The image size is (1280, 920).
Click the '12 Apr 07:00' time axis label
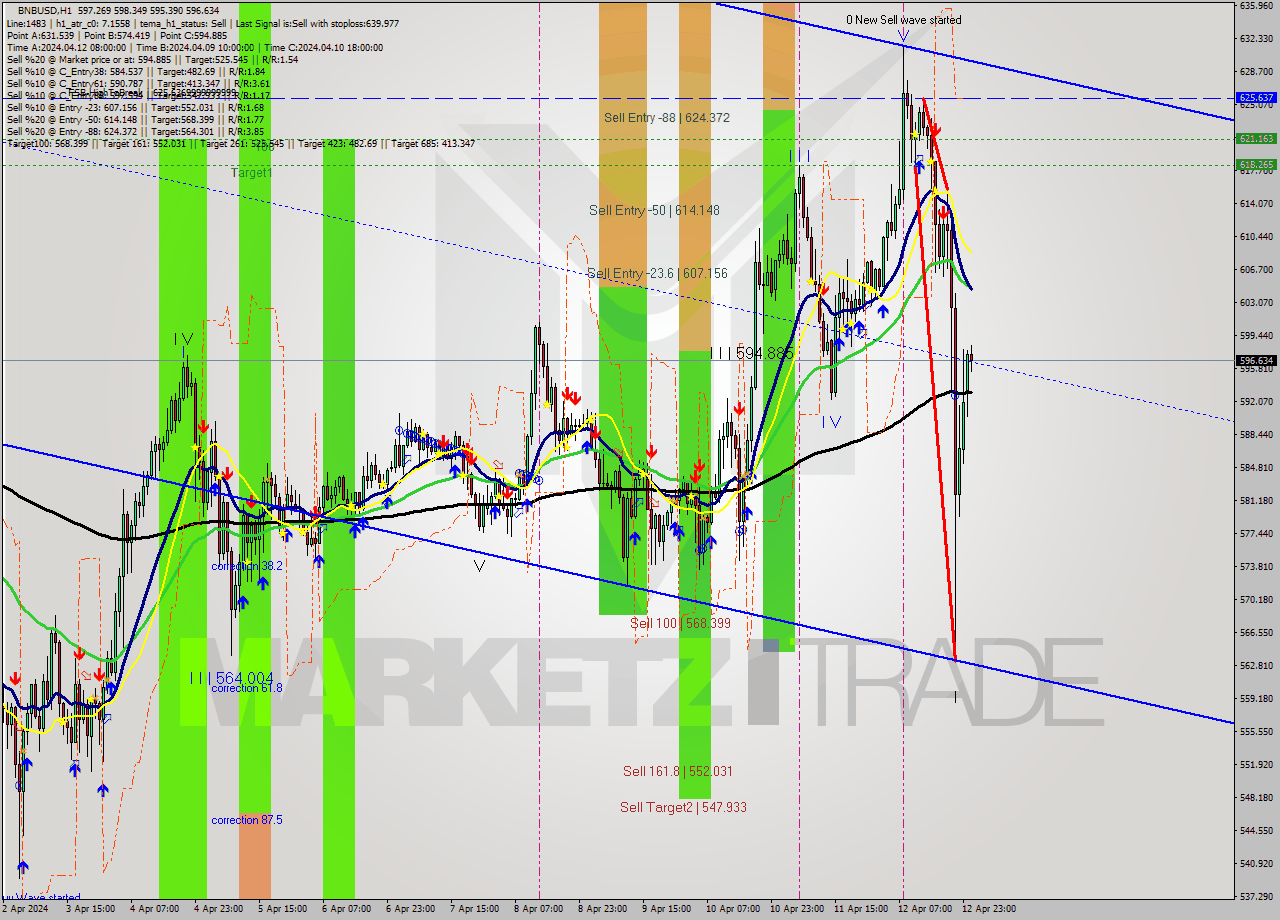925,909
